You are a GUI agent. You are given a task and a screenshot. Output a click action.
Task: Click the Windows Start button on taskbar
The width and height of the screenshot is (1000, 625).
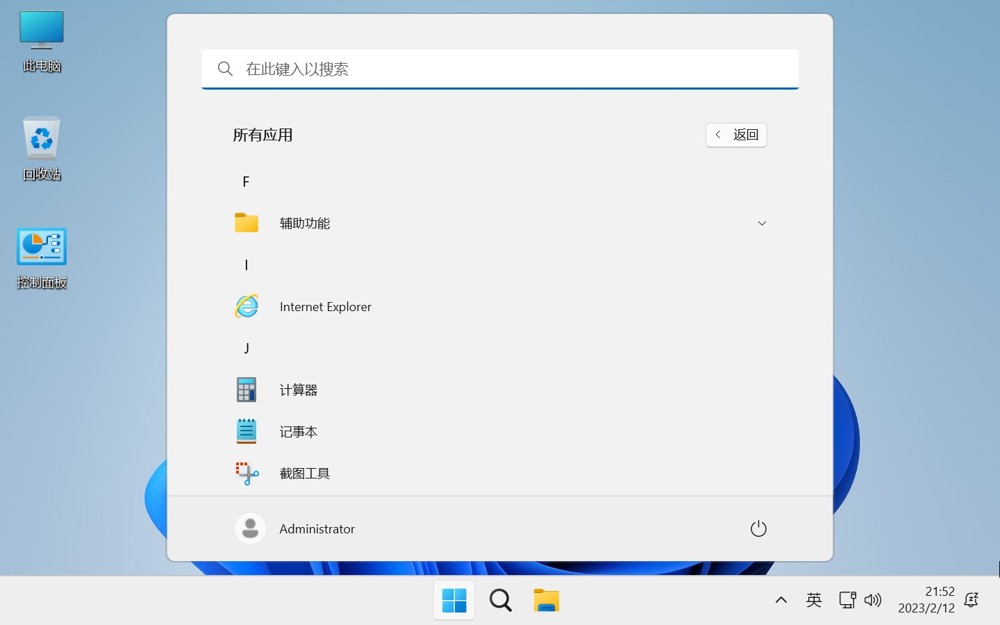click(454, 600)
